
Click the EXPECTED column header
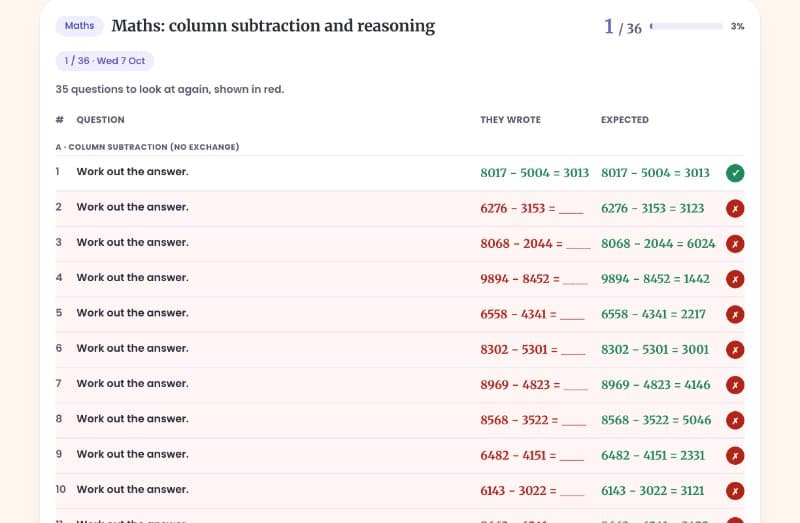(x=624, y=120)
